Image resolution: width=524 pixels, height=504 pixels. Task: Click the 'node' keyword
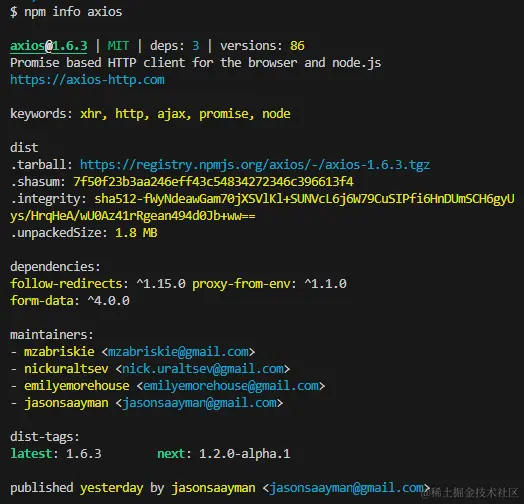coord(276,114)
